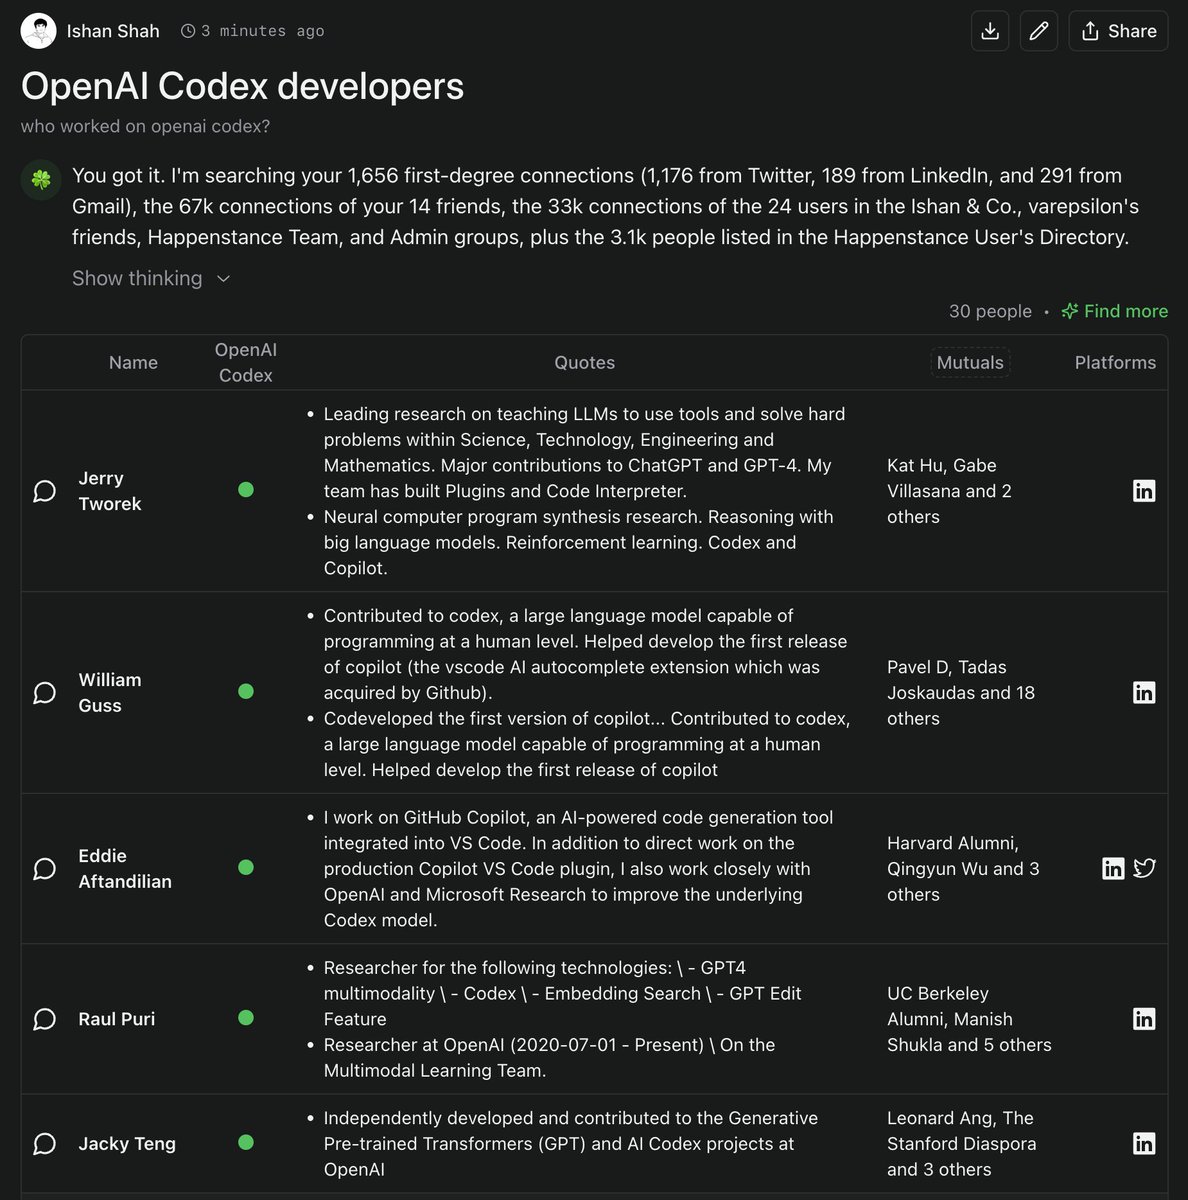
Task: Select the name Raul Puri
Action: click(x=117, y=1019)
